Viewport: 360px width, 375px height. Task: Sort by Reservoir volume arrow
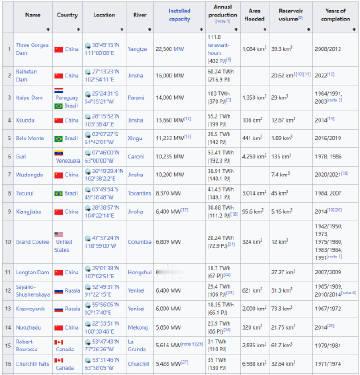[309, 30]
